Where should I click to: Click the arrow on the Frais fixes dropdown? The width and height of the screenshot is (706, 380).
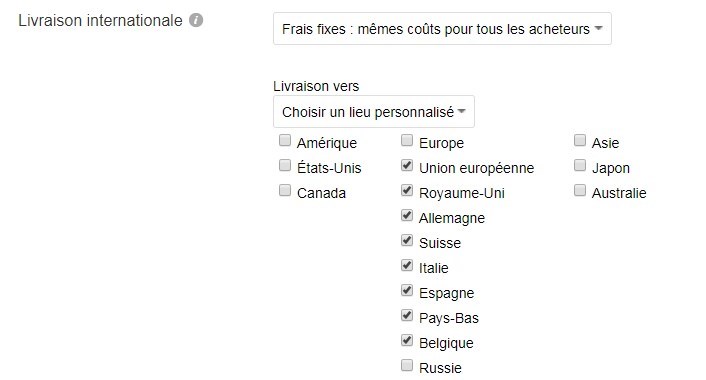pos(598,28)
